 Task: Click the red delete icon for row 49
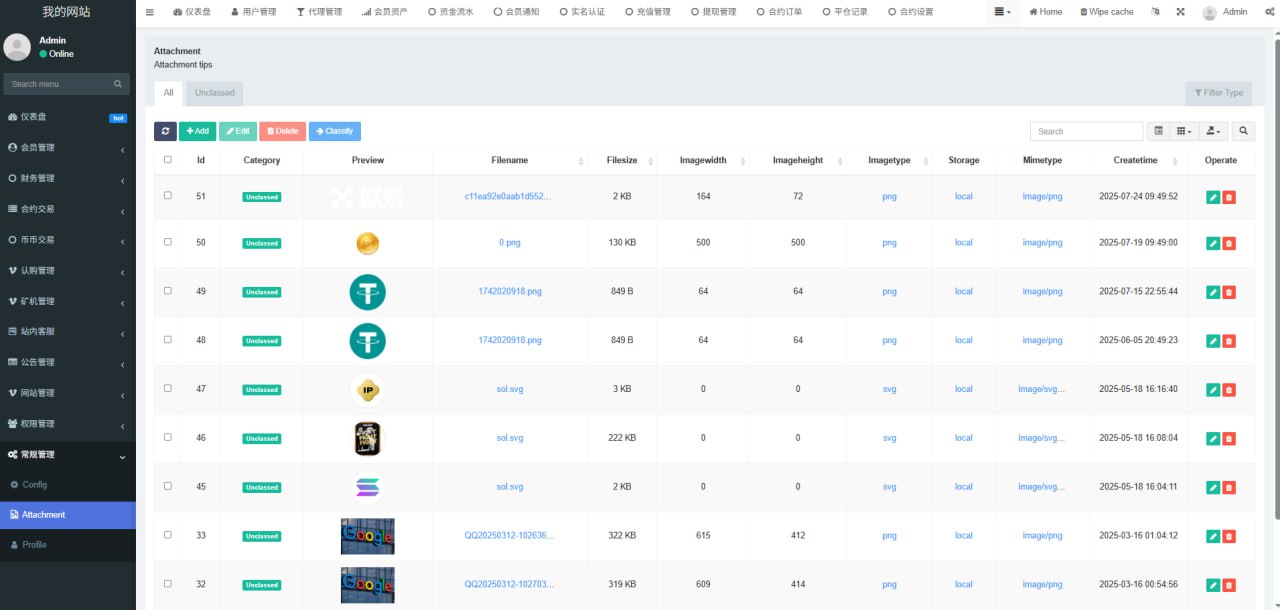coord(1229,292)
